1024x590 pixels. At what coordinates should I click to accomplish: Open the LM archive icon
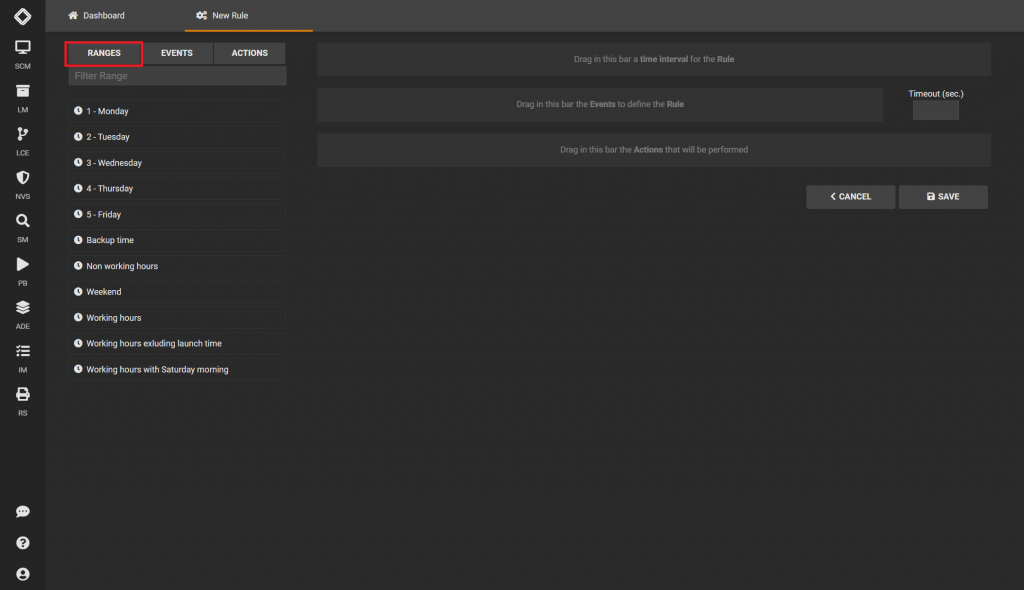(x=22, y=91)
